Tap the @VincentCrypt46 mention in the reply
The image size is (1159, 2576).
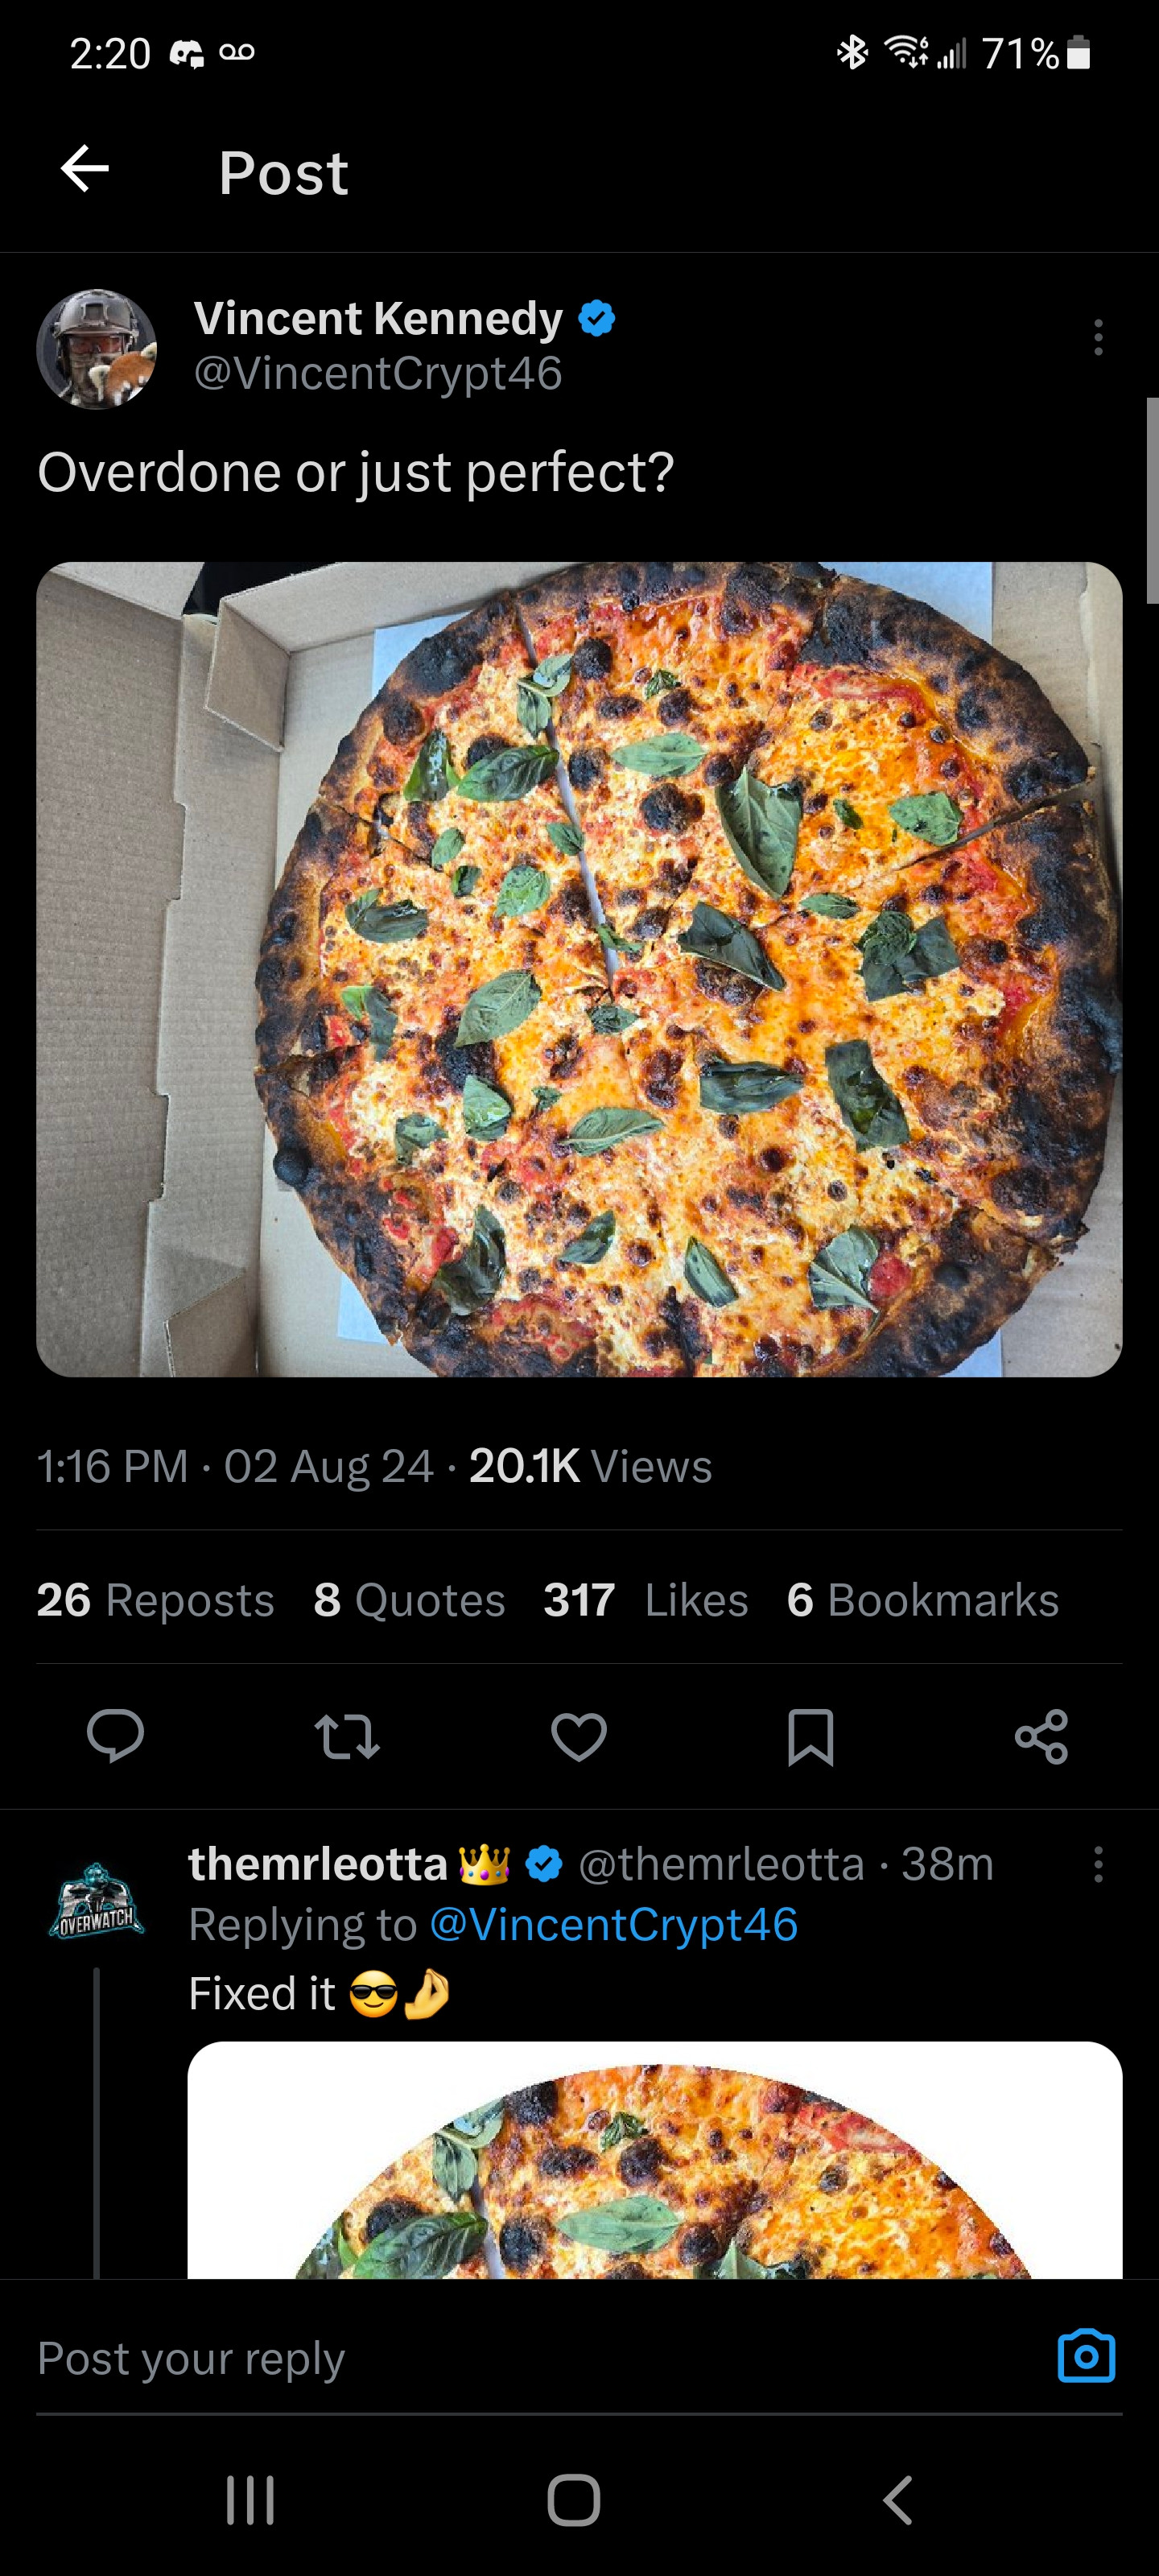click(x=613, y=1925)
